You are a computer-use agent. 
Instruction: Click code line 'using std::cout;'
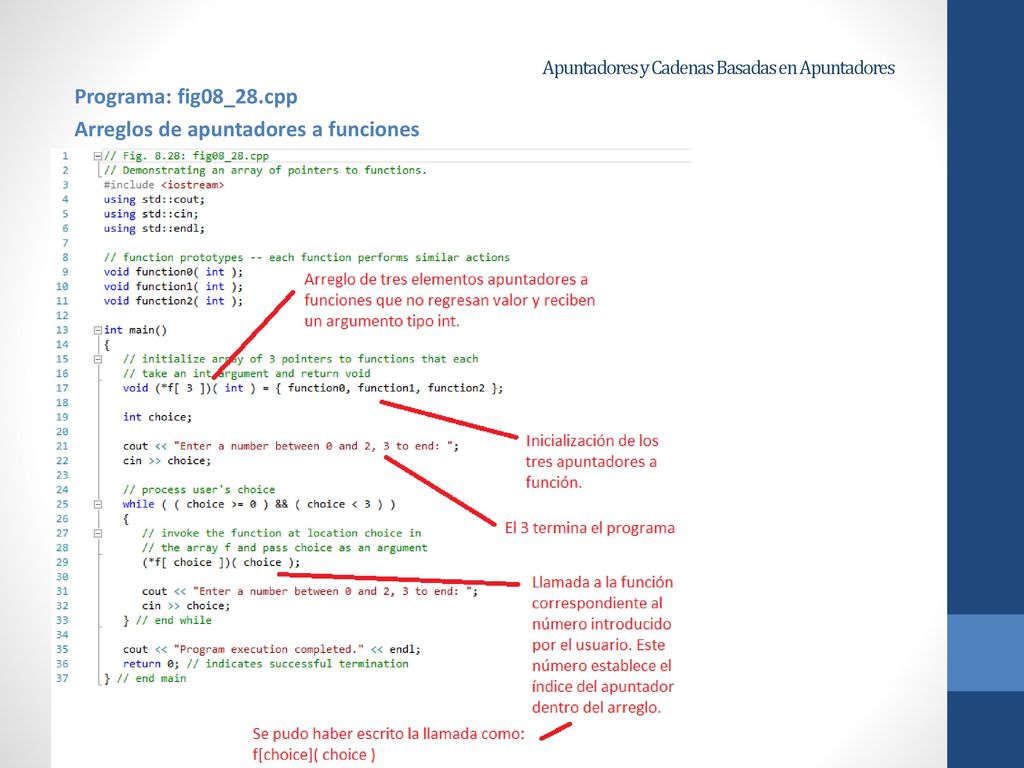click(154, 199)
